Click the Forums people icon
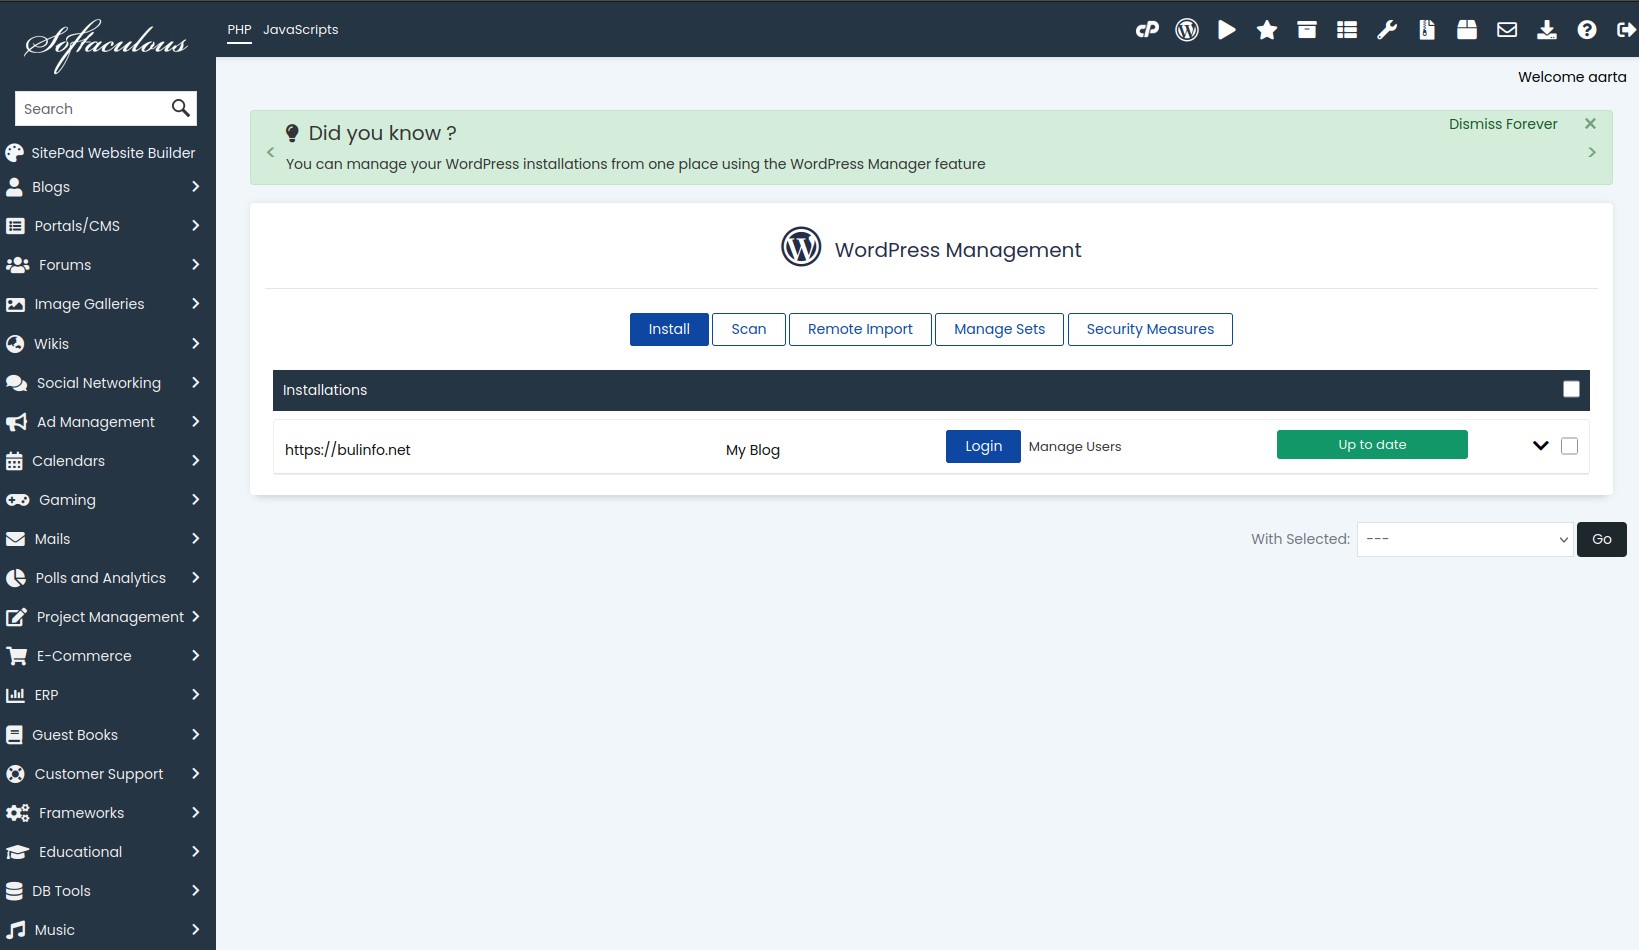 click(17, 265)
